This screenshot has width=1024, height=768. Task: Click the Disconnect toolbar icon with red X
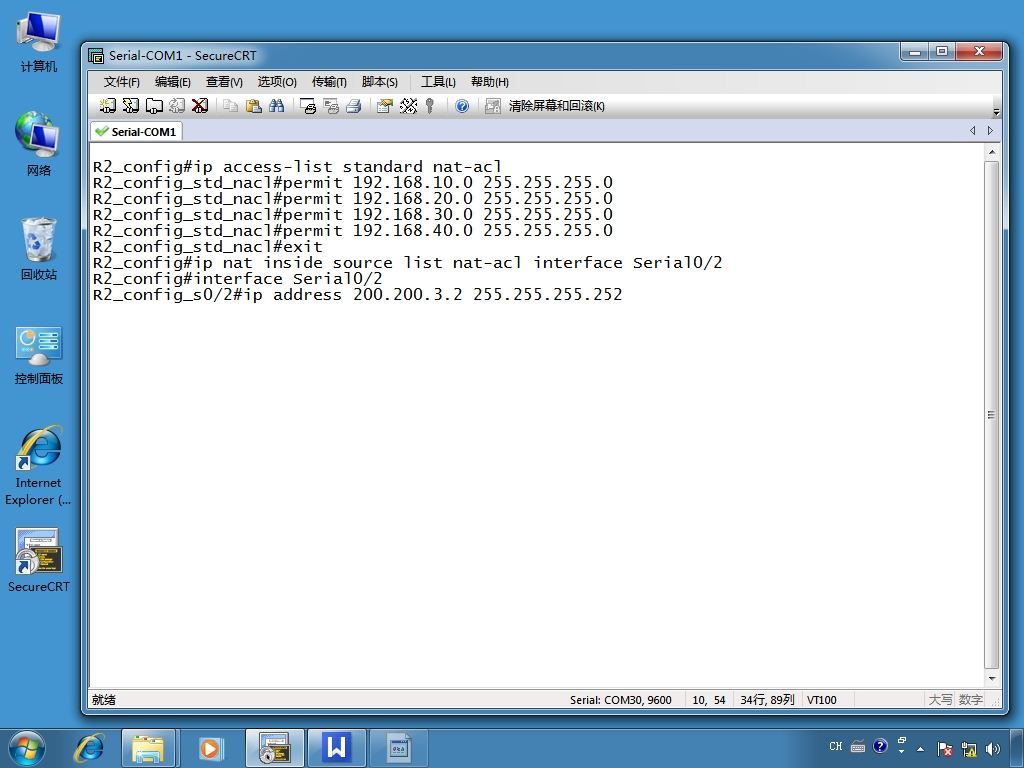coord(199,106)
